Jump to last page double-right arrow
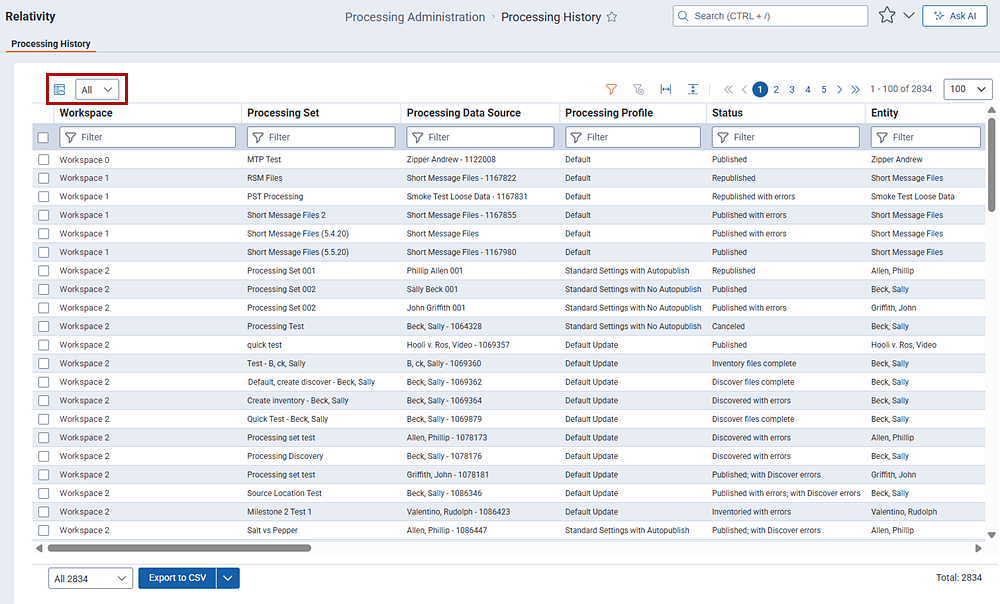The width and height of the screenshot is (1000, 604). click(855, 89)
